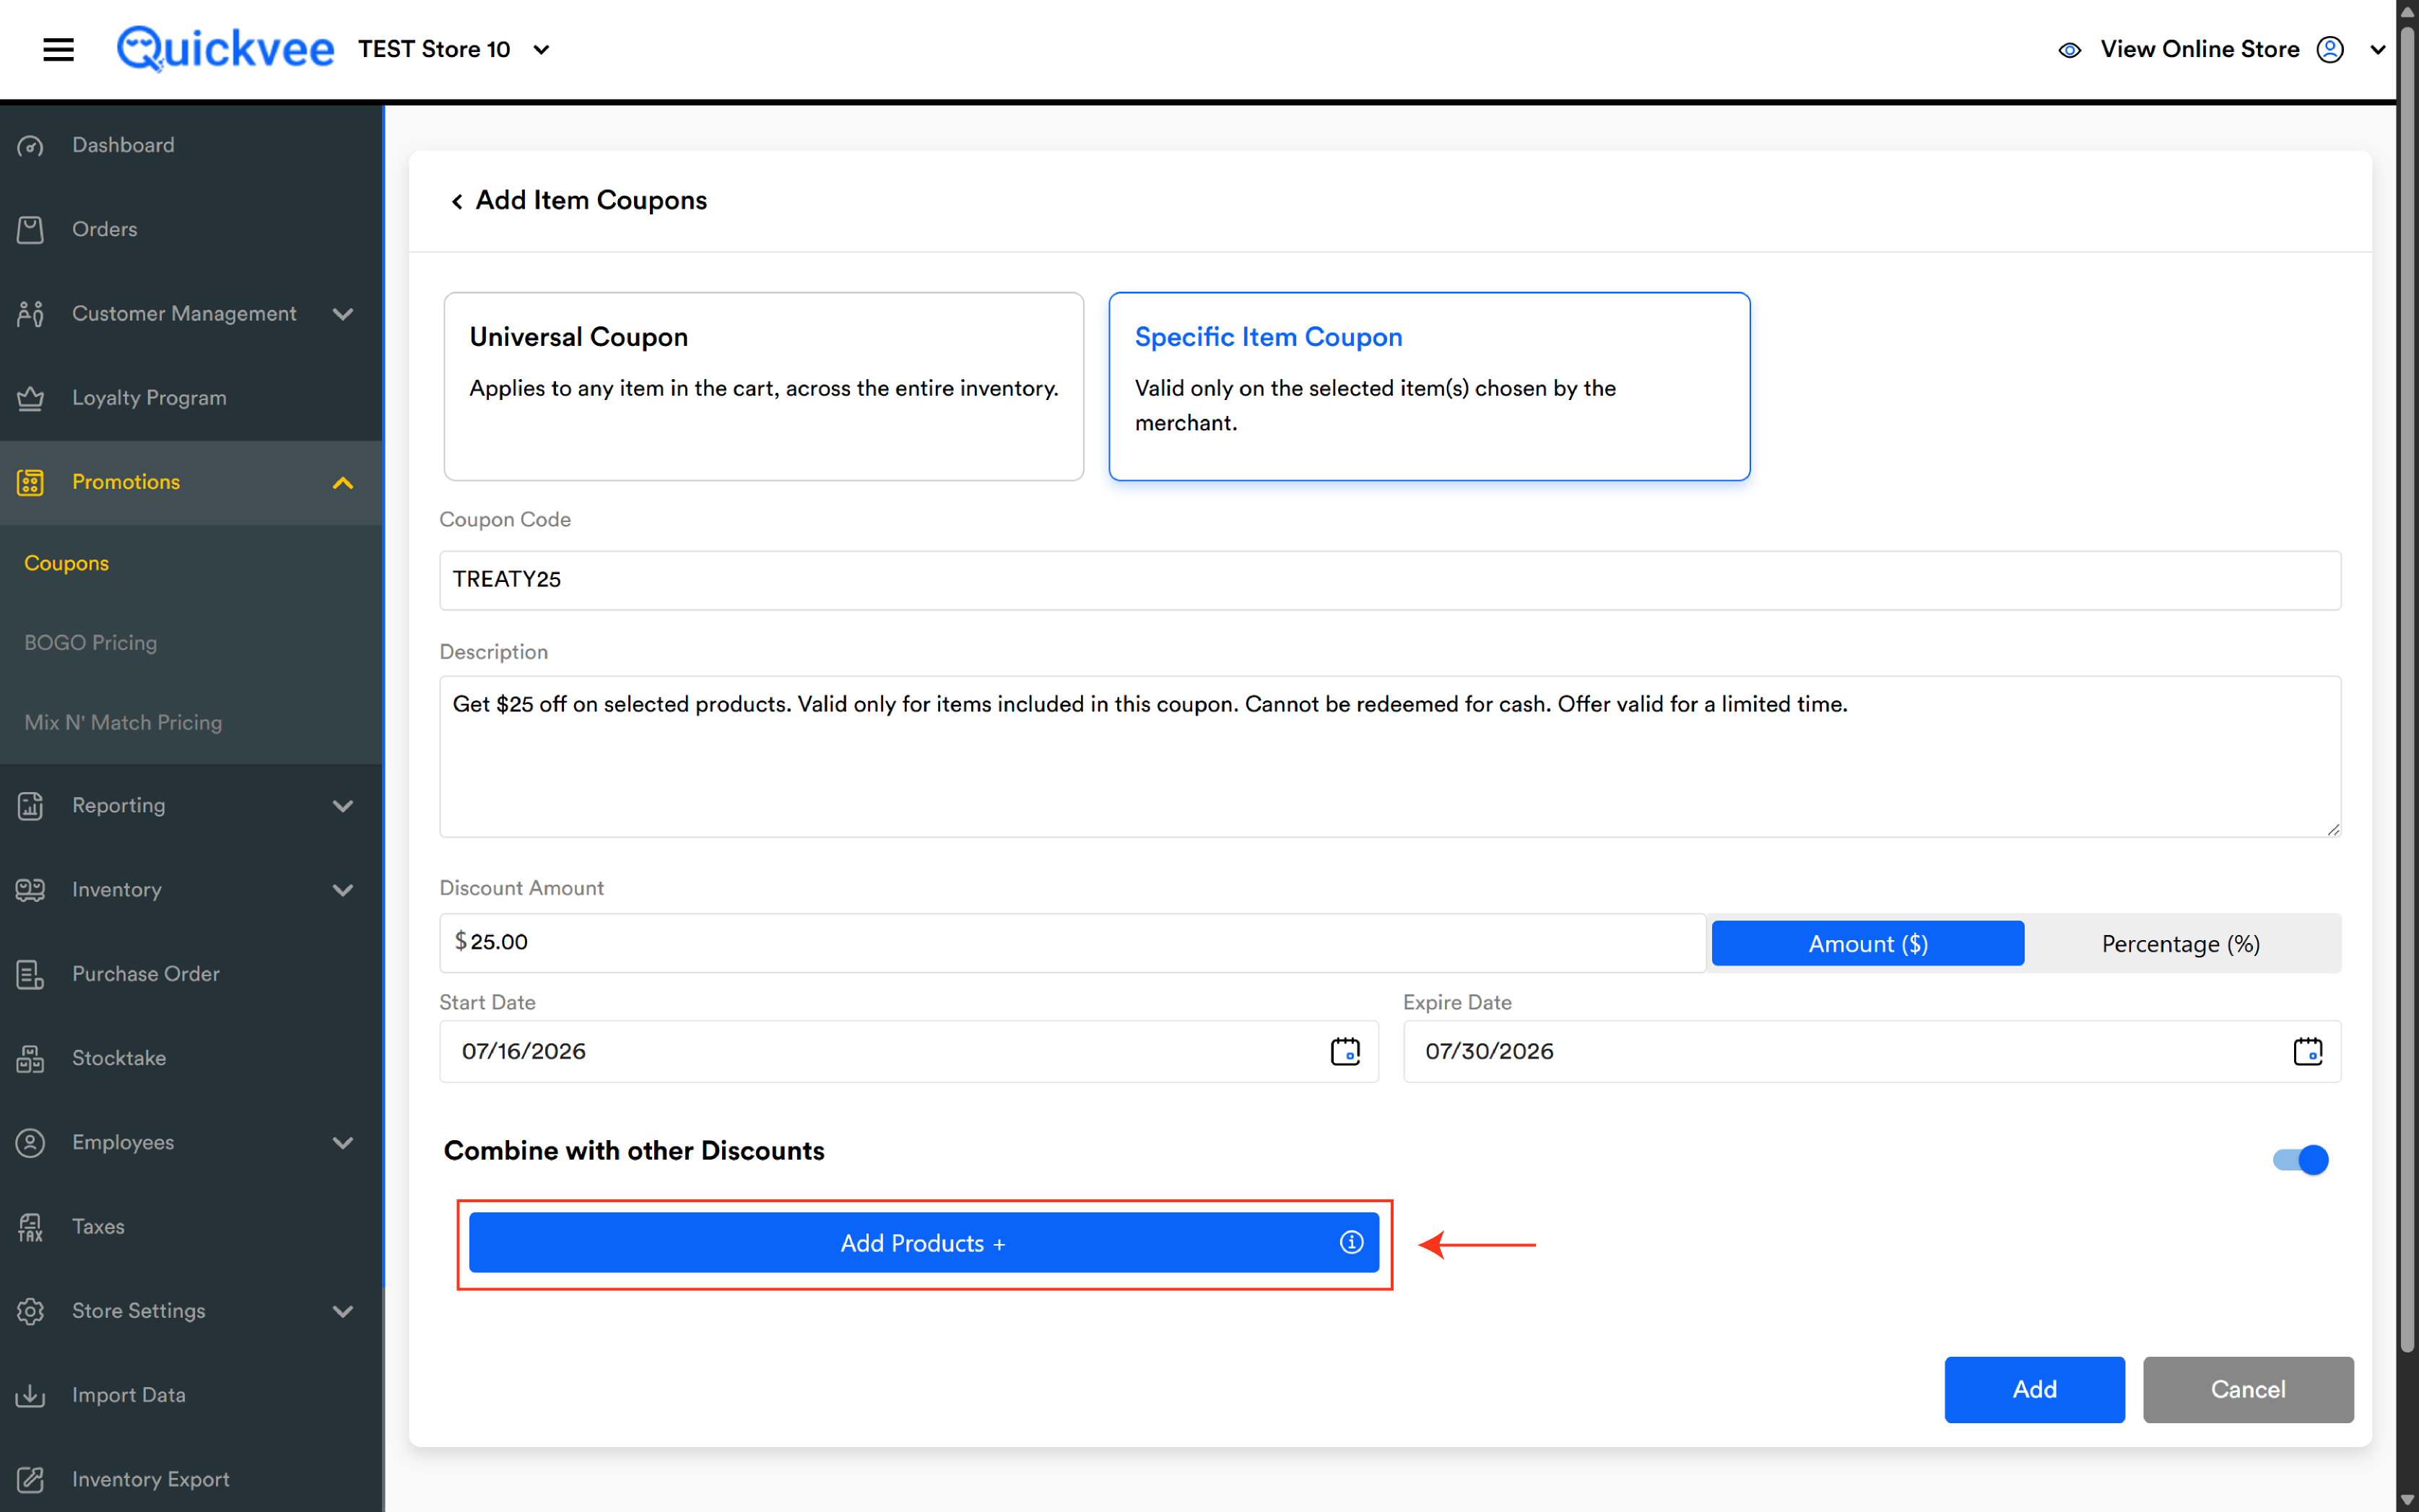
Task: Click the Start Date calendar icon
Action: pyautogui.click(x=1345, y=1051)
